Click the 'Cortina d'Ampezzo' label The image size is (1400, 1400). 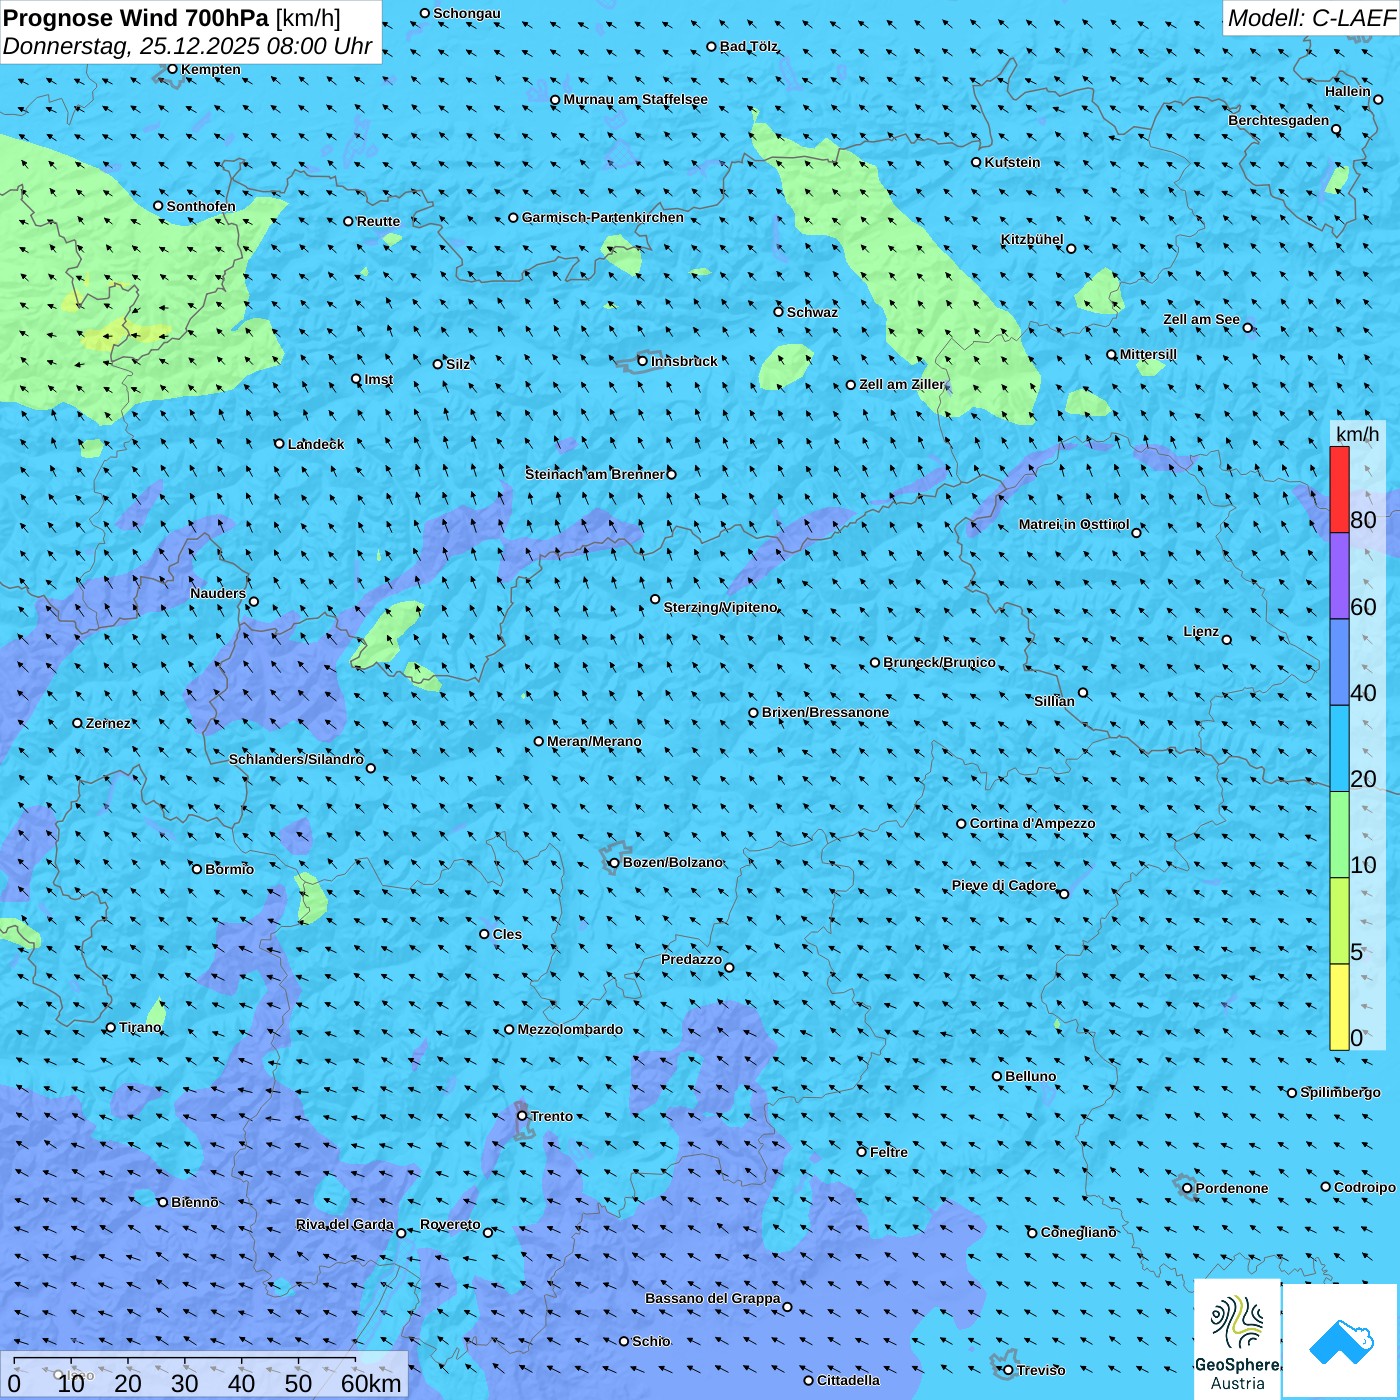1032,823
